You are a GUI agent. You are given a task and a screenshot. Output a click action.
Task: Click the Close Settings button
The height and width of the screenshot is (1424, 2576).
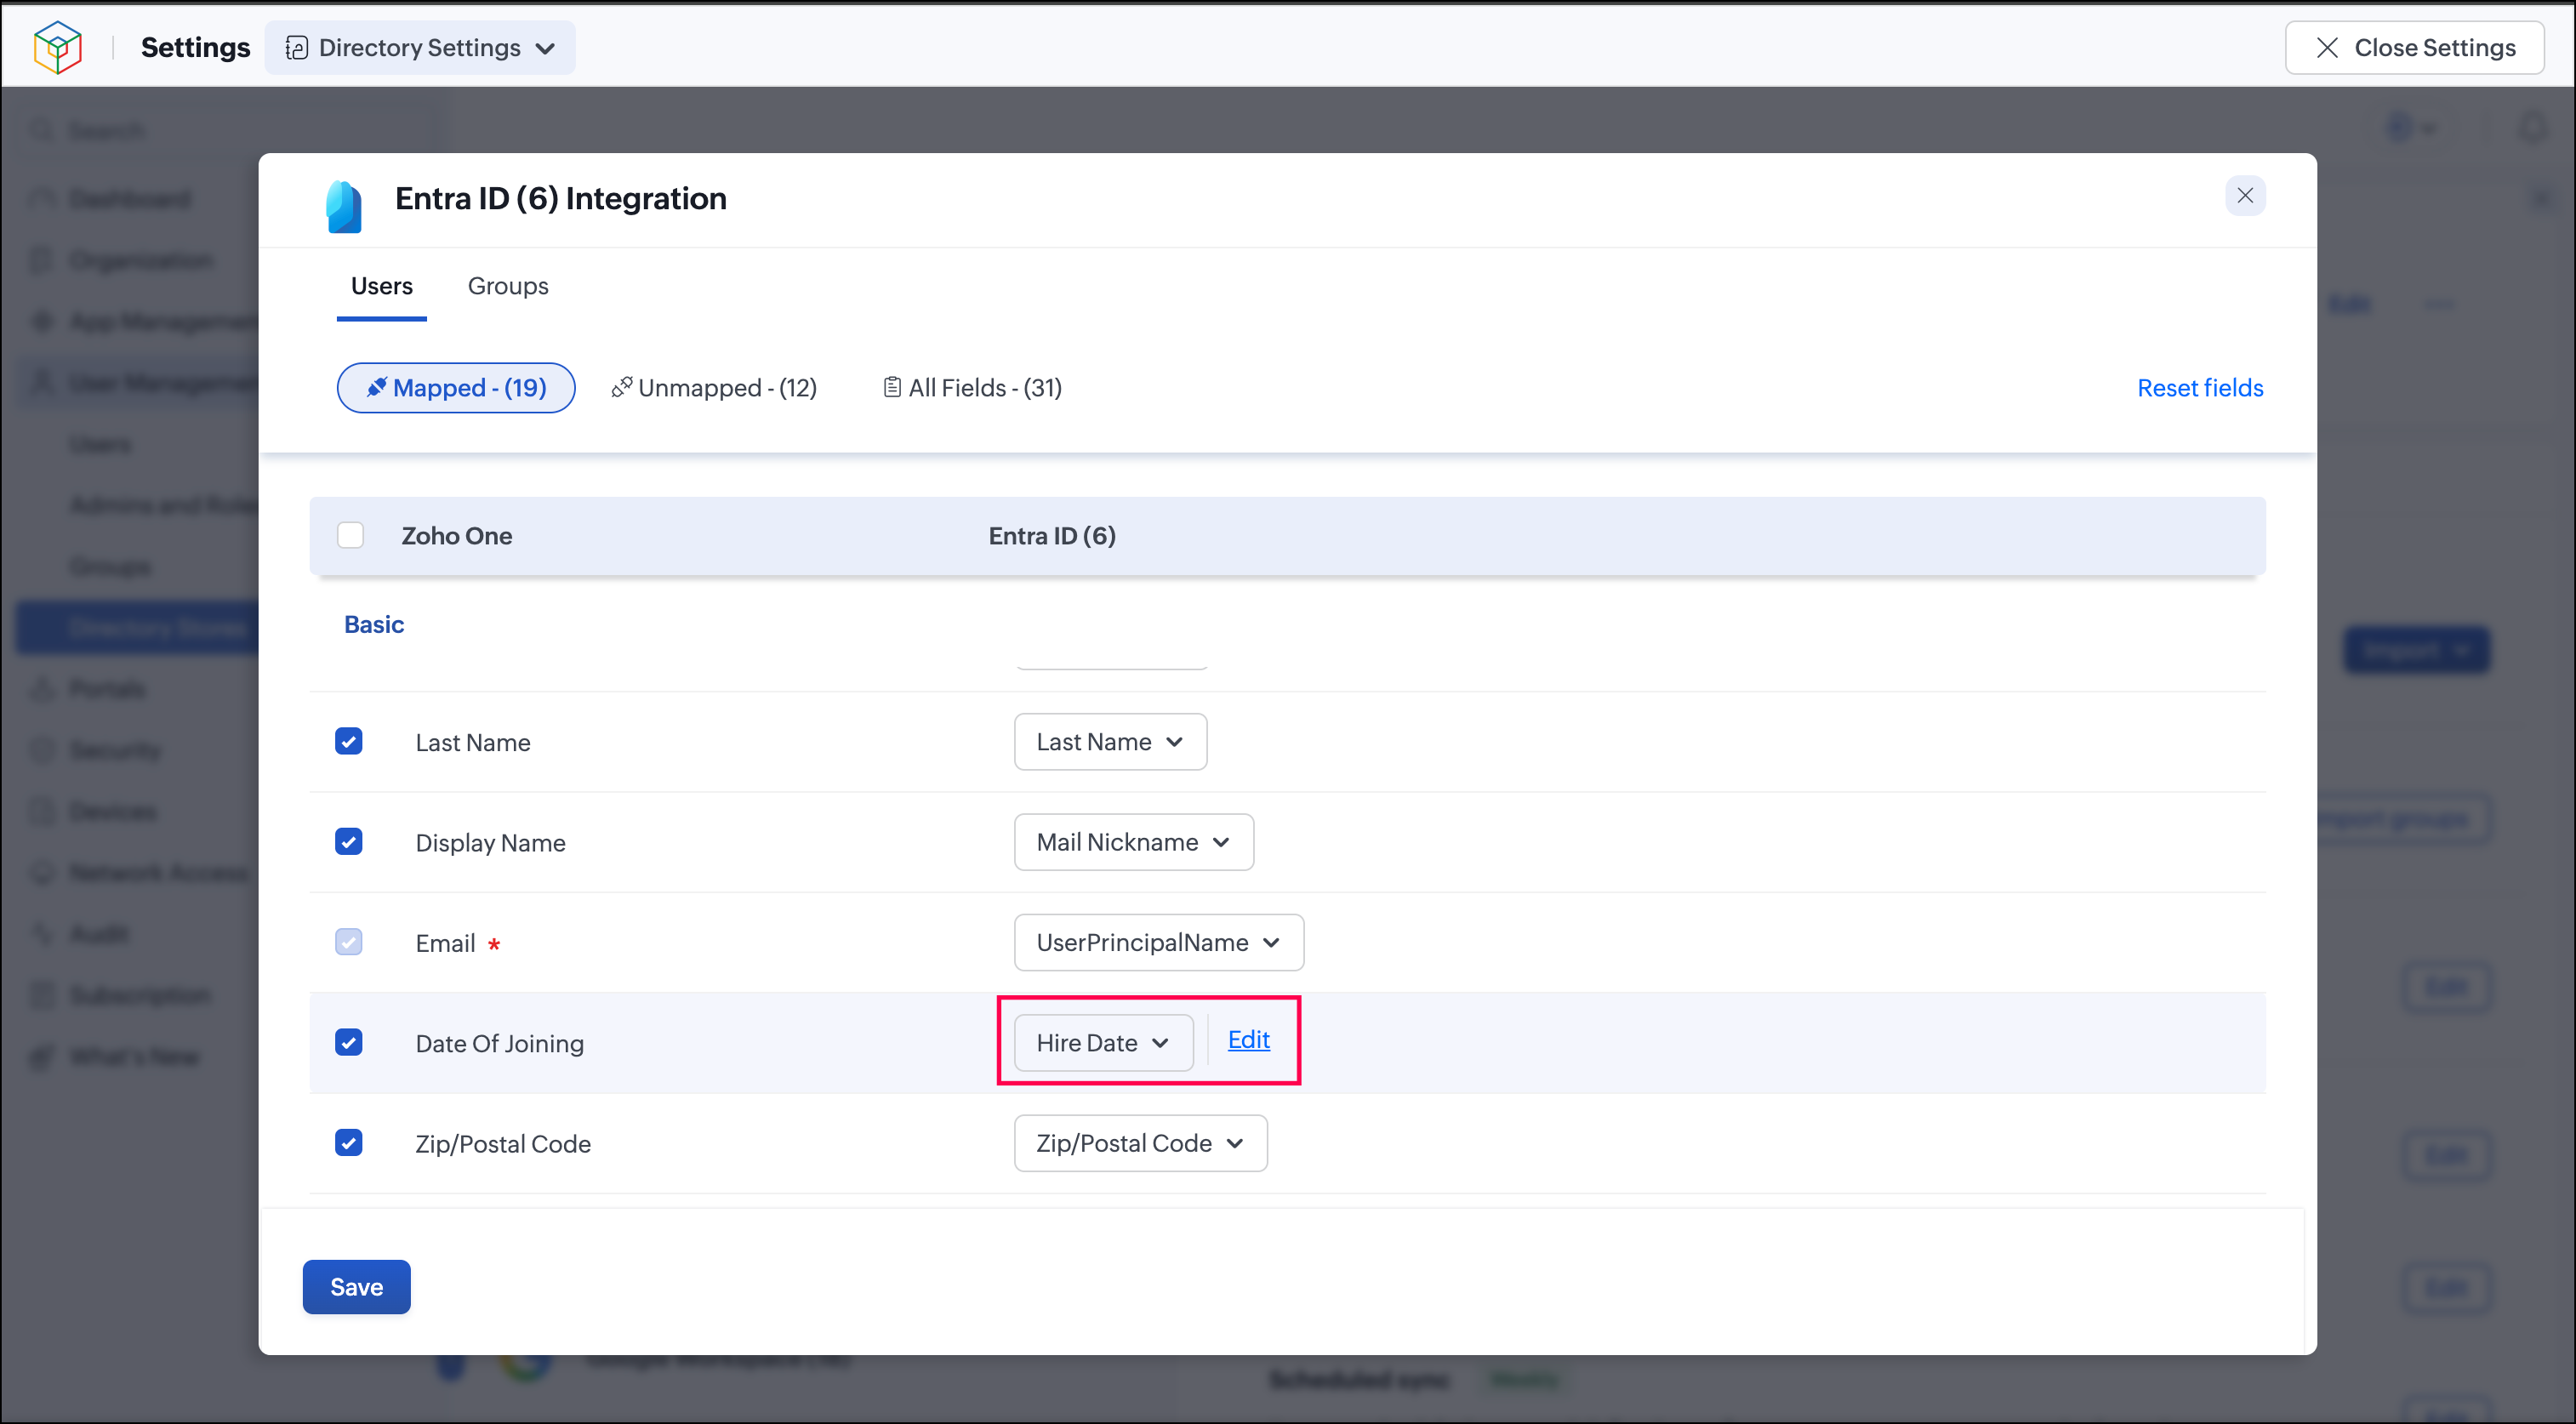(x=2414, y=48)
